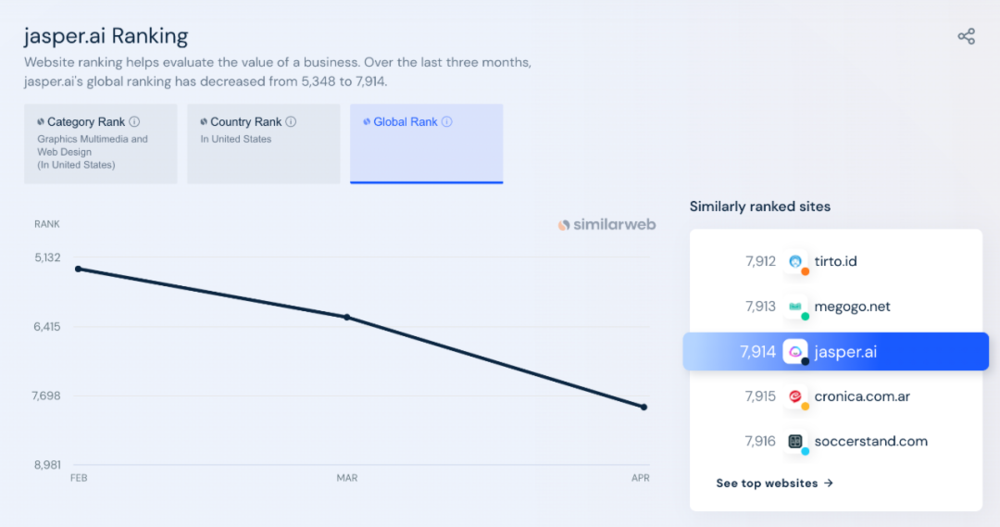This screenshot has height=527, width=1000.
Task: Click FEB data point on chart
Action: [78, 269]
